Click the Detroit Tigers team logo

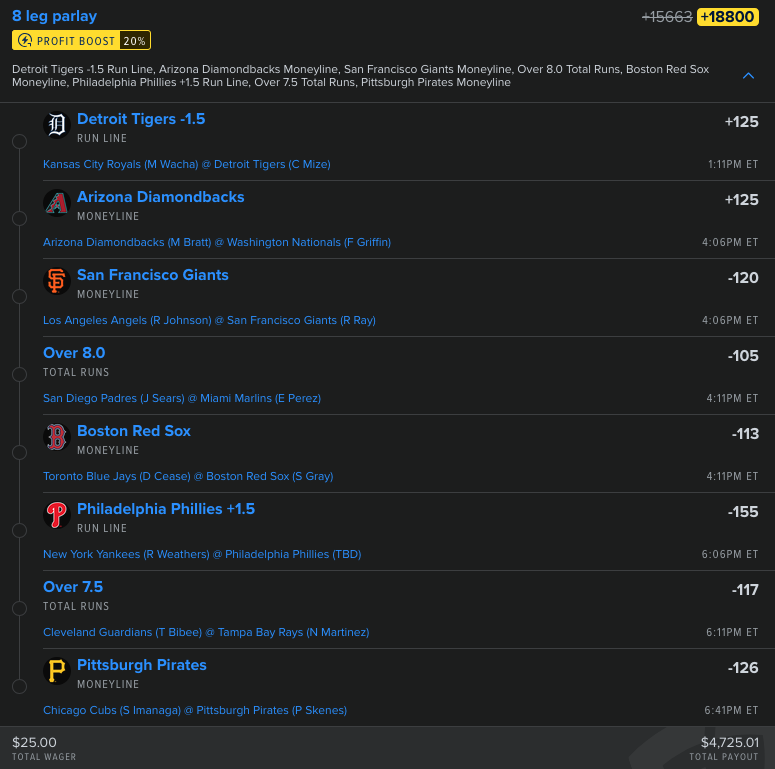pos(56,125)
